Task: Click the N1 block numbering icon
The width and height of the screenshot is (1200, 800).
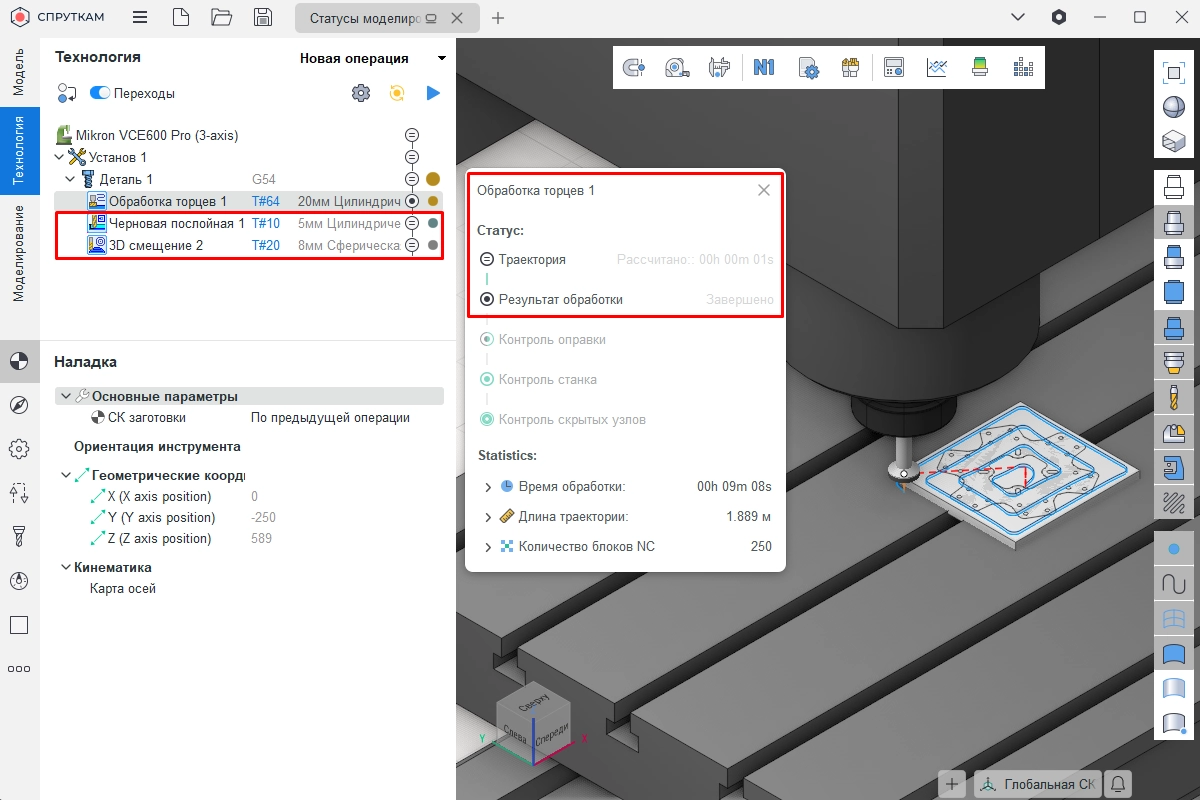Action: [764, 67]
